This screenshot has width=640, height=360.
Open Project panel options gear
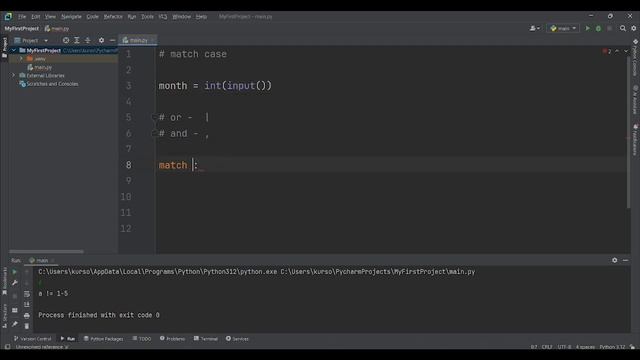click(101, 40)
